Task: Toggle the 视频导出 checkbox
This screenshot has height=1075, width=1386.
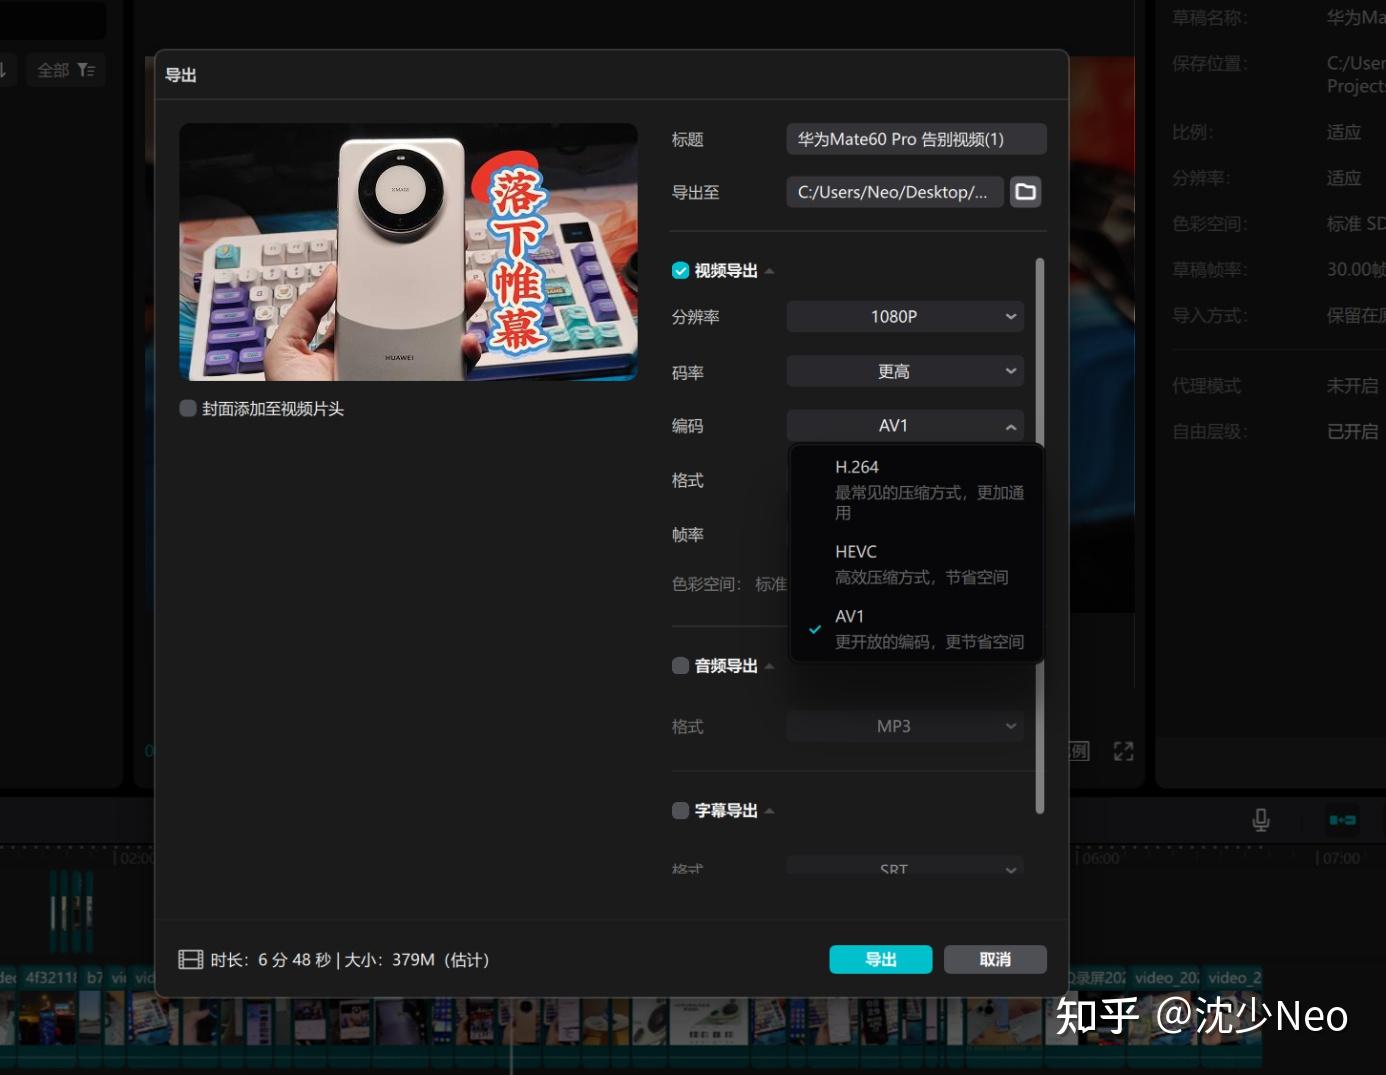Action: pyautogui.click(x=680, y=271)
